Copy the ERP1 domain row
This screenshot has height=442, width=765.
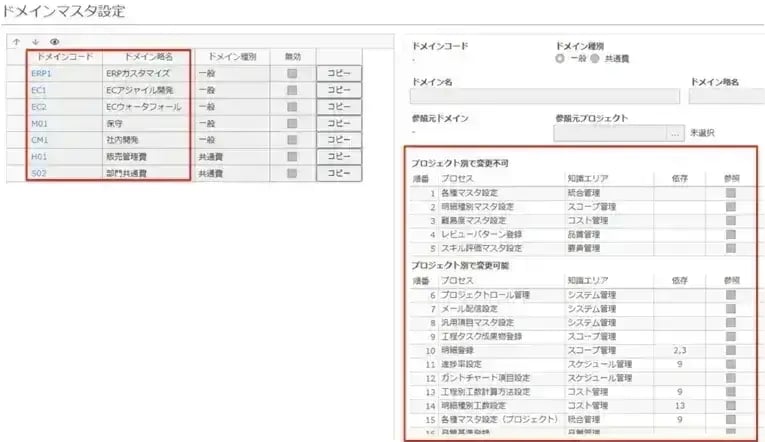[x=339, y=73]
